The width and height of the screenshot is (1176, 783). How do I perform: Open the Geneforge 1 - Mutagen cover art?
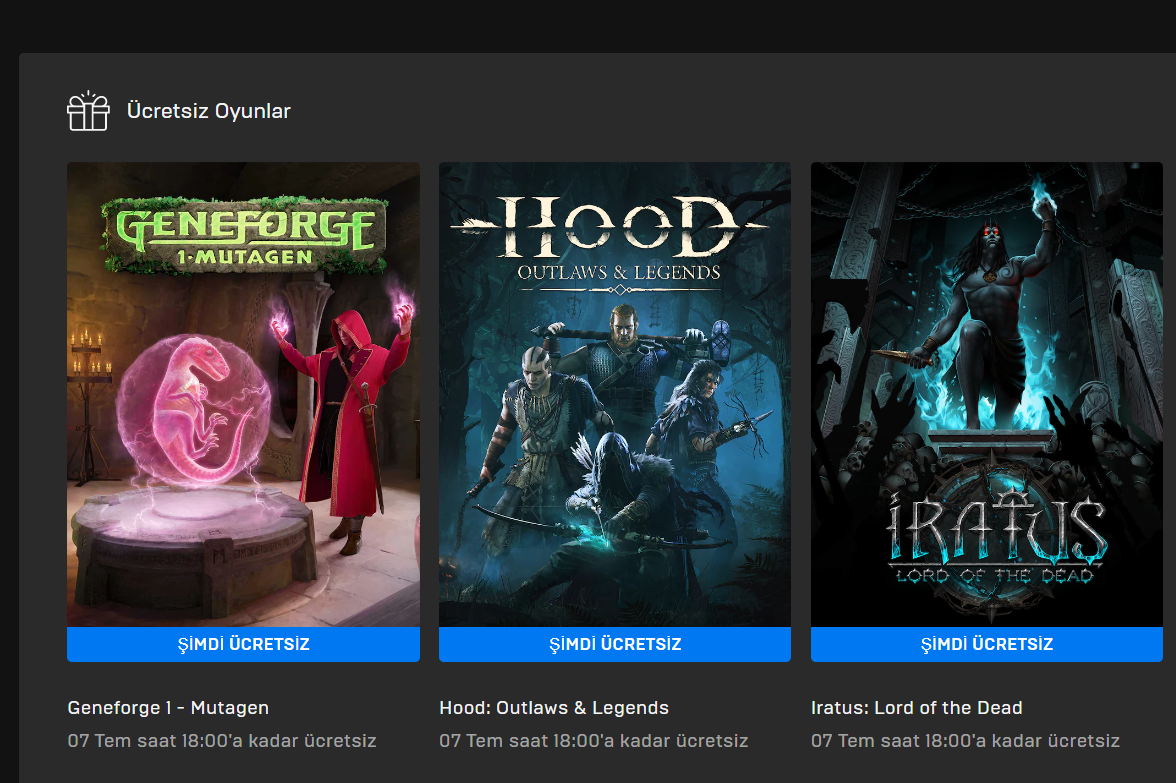[x=243, y=394]
